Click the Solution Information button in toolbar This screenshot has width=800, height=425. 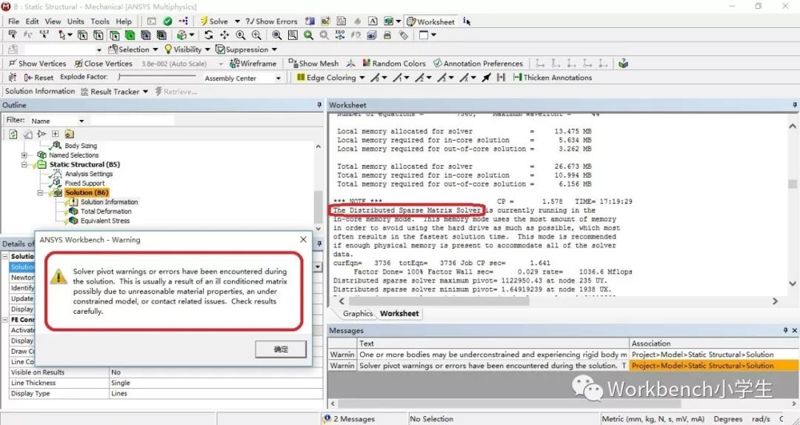pos(40,91)
